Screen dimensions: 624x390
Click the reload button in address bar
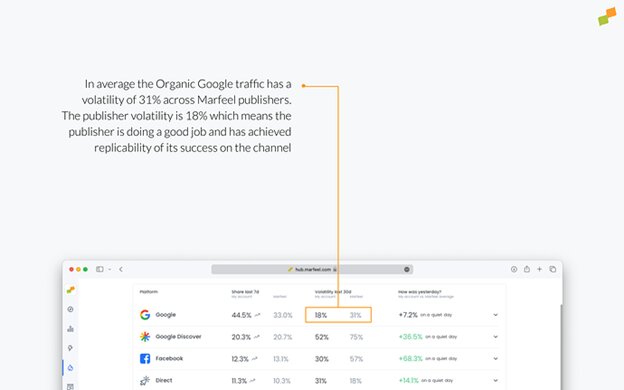[x=407, y=269]
